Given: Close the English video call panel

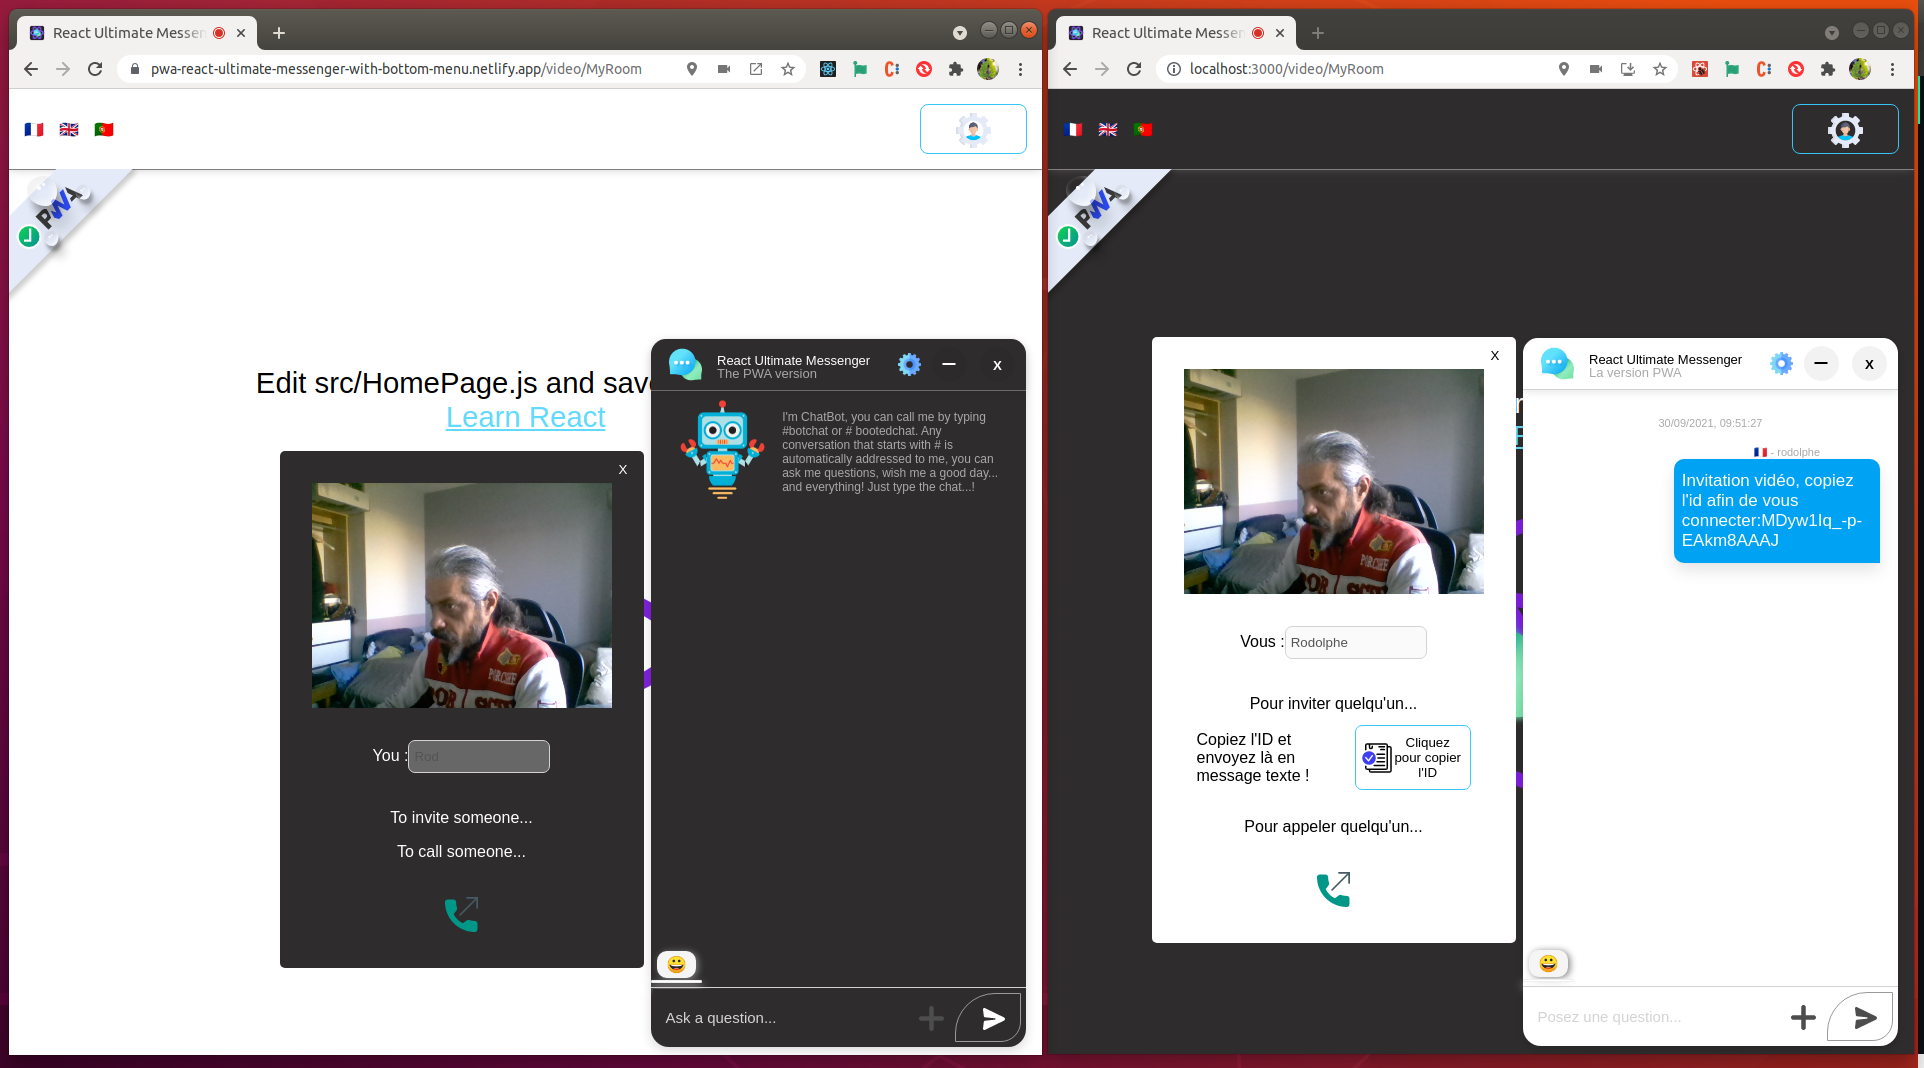Looking at the screenshot, I should [623, 470].
